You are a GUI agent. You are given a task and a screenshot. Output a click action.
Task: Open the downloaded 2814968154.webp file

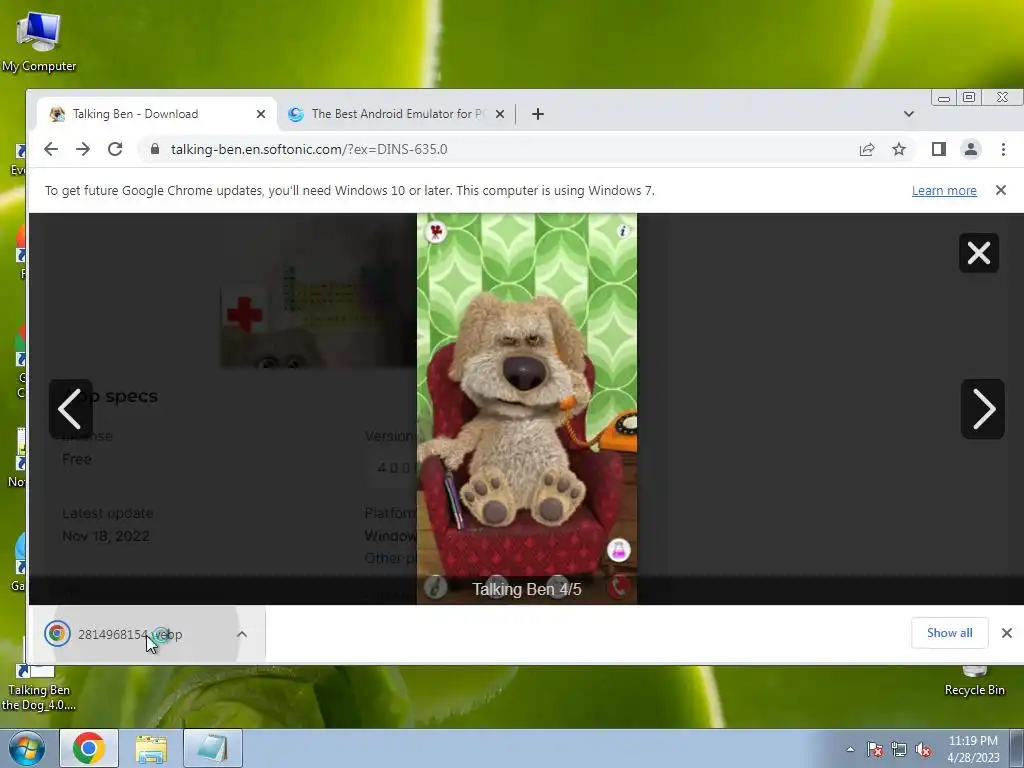coord(131,634)
